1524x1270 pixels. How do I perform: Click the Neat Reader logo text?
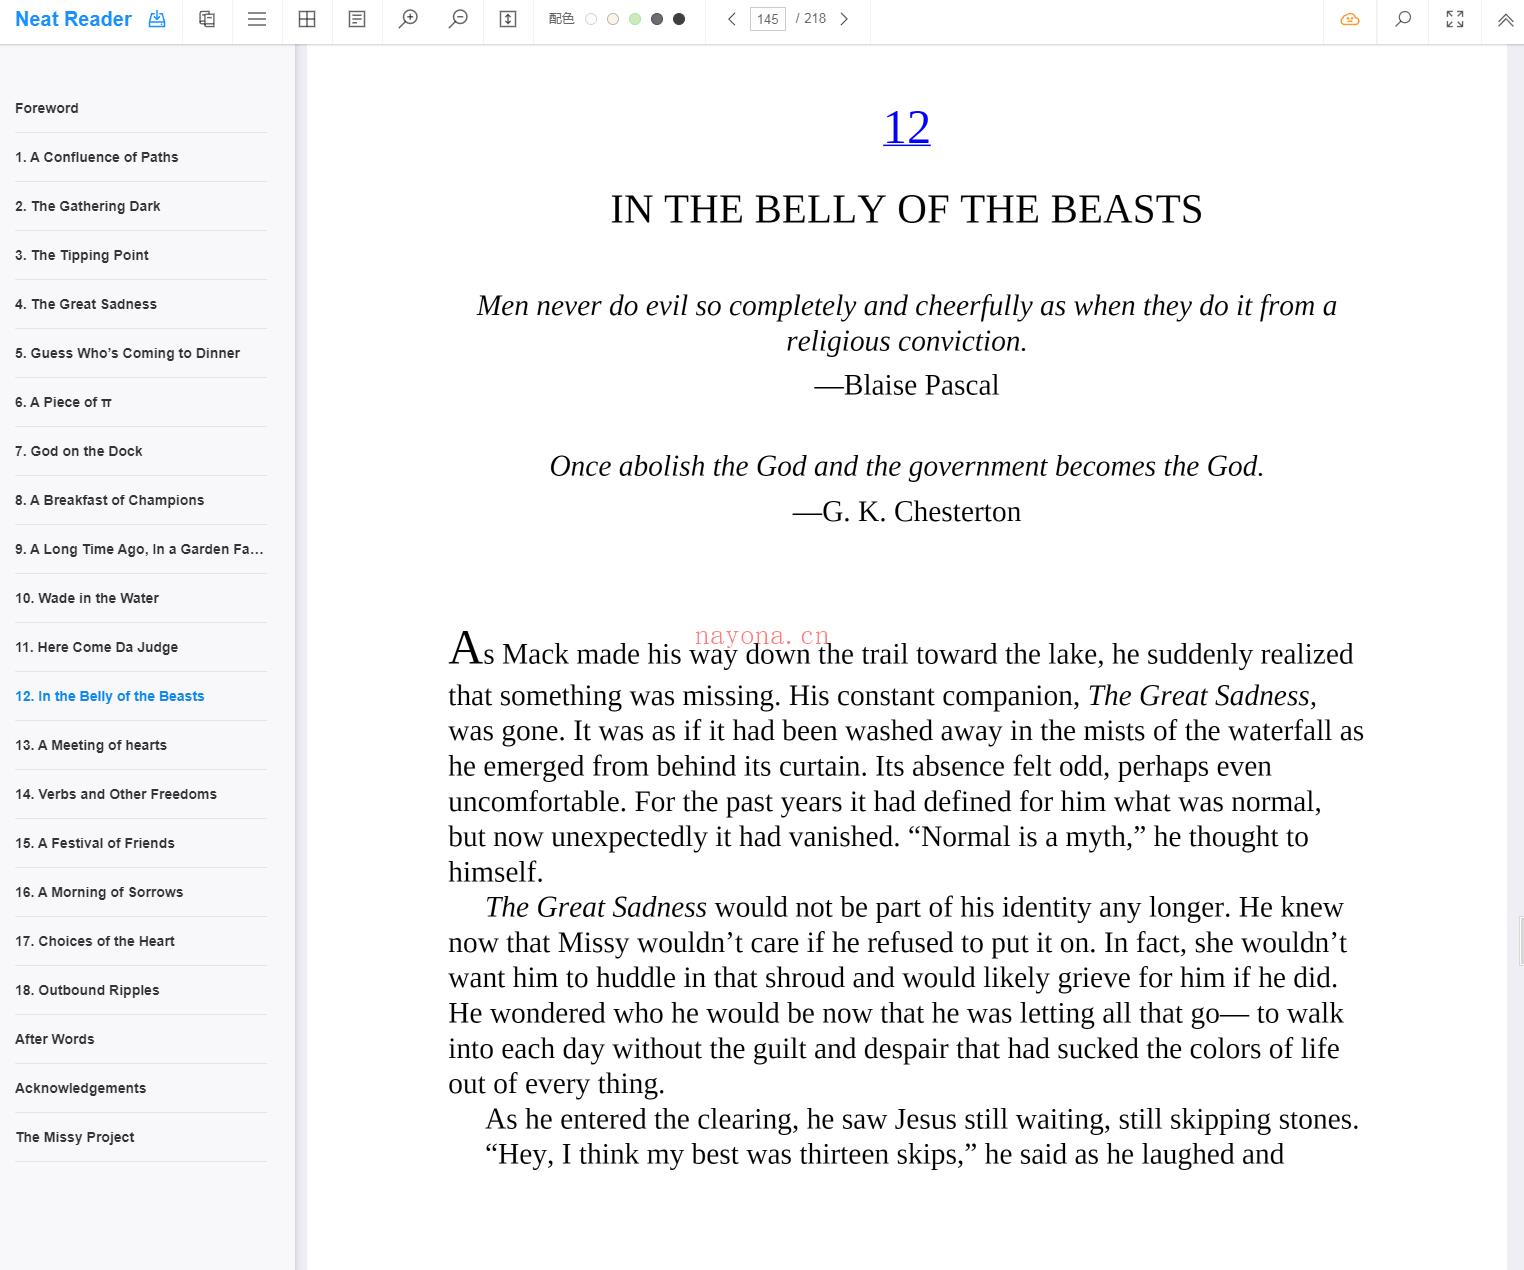tap(73, 19)
